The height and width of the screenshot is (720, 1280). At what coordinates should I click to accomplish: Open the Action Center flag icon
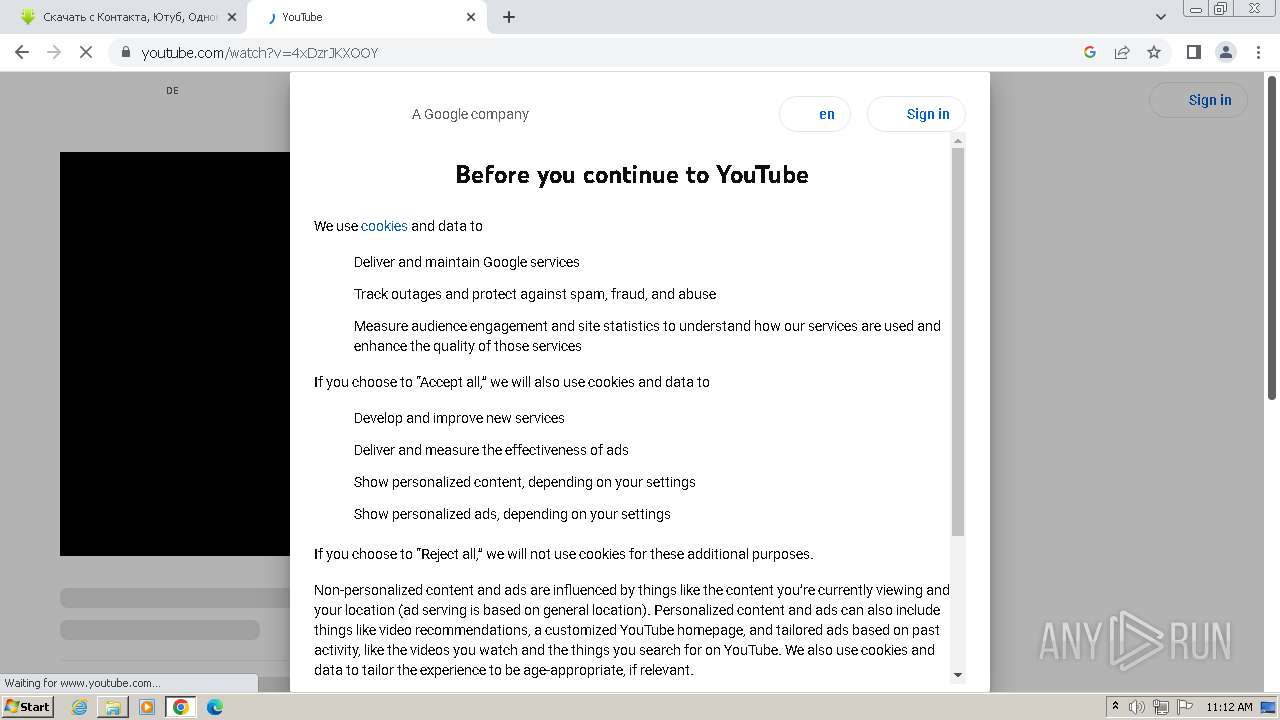click(1184, 707)
